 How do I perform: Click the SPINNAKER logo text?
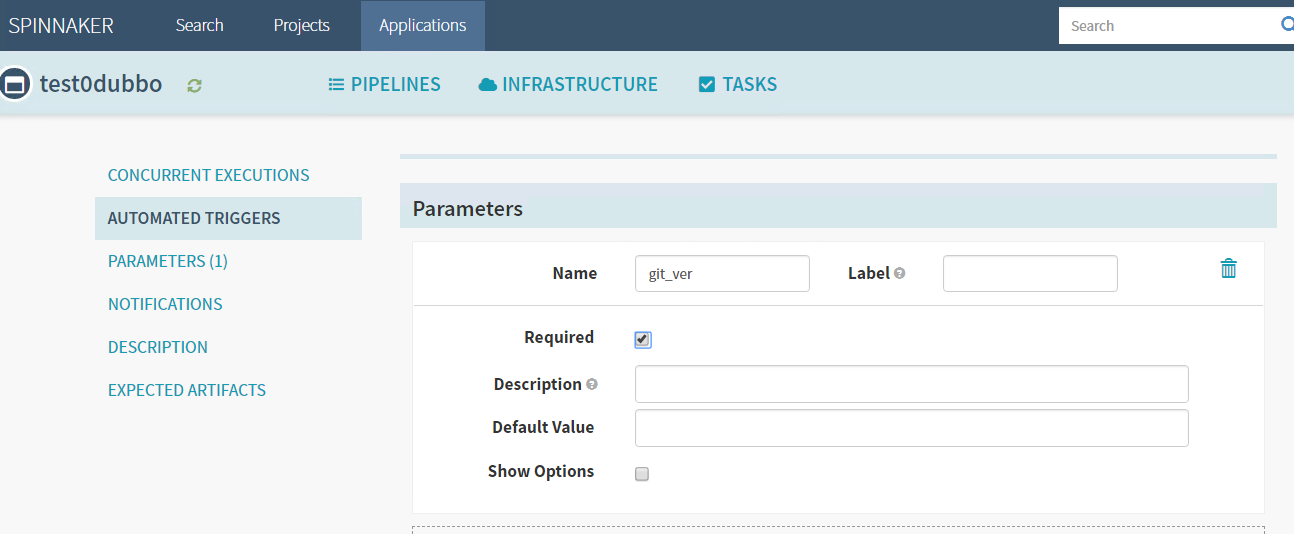click(61, 26)
